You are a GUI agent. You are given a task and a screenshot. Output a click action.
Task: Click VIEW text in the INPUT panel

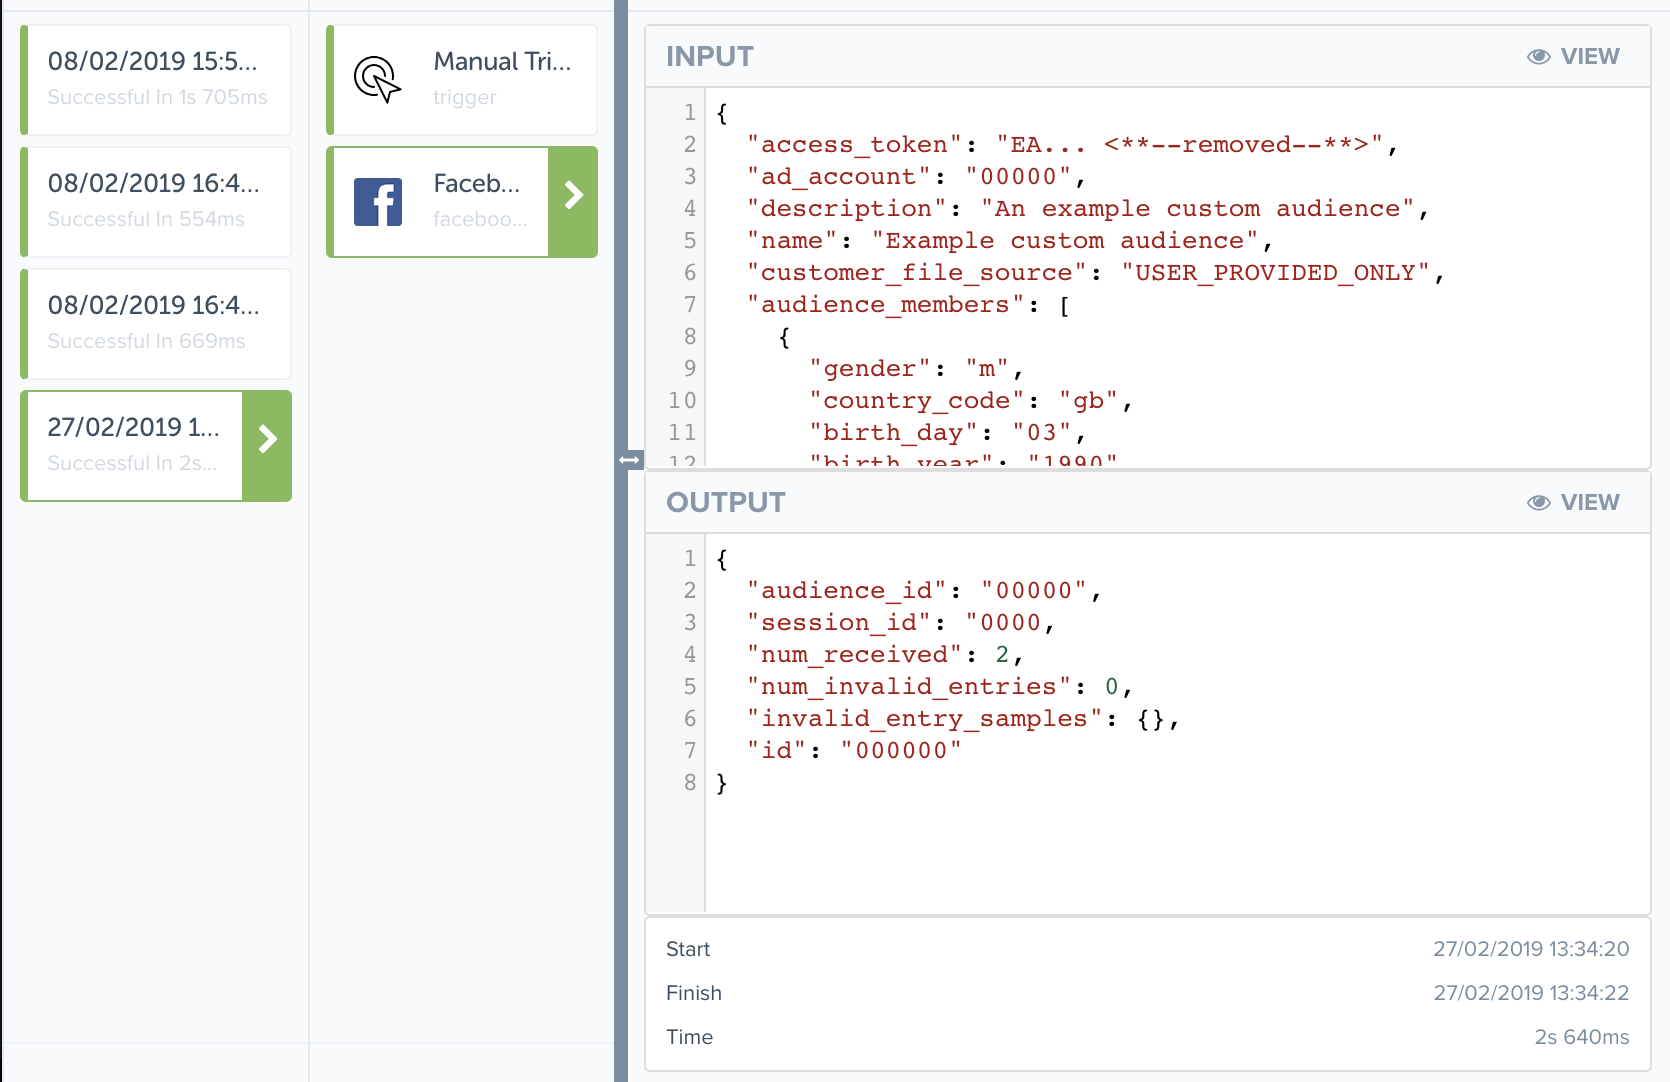point(1589,57)
